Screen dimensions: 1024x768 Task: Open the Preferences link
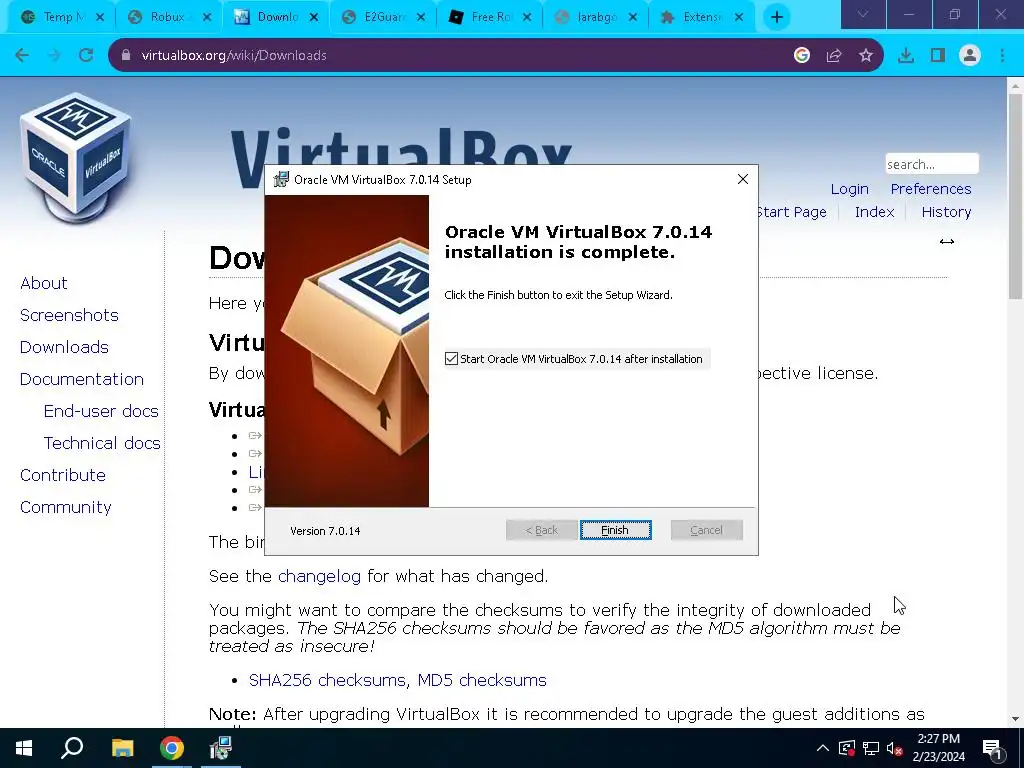[931, 189]
